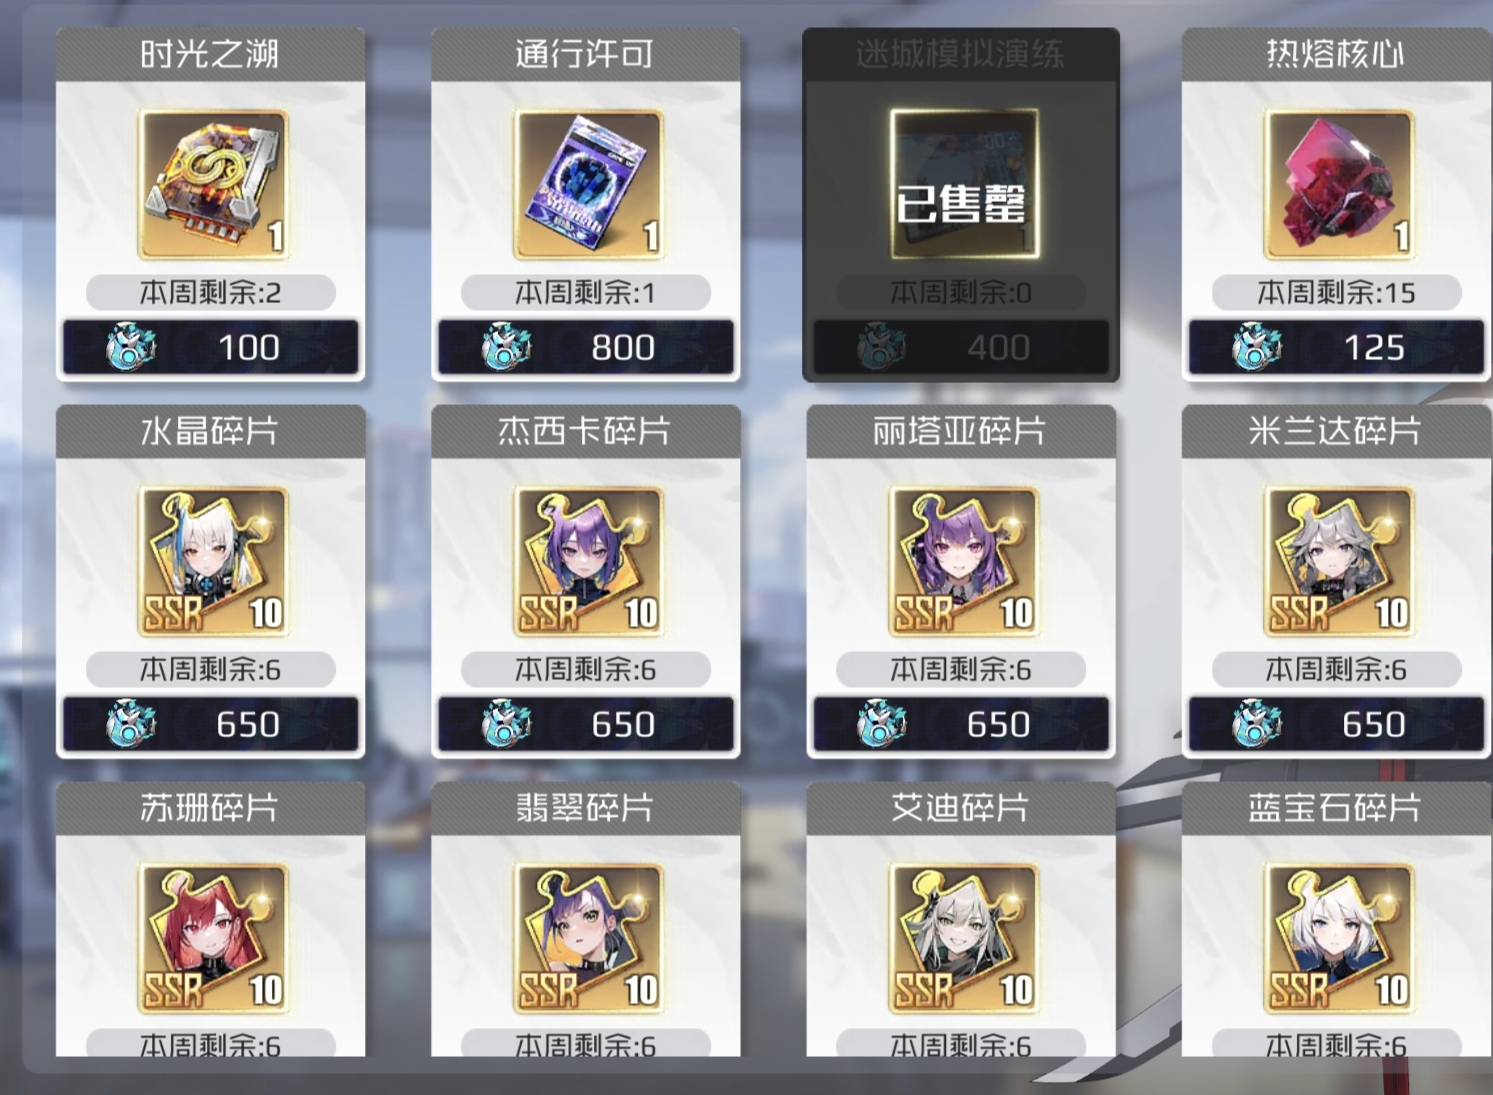Buy 通行许可 for 800 currency
This screenshot has height=1095, width=1493.
pyautogui.click(x=586, y=347)
